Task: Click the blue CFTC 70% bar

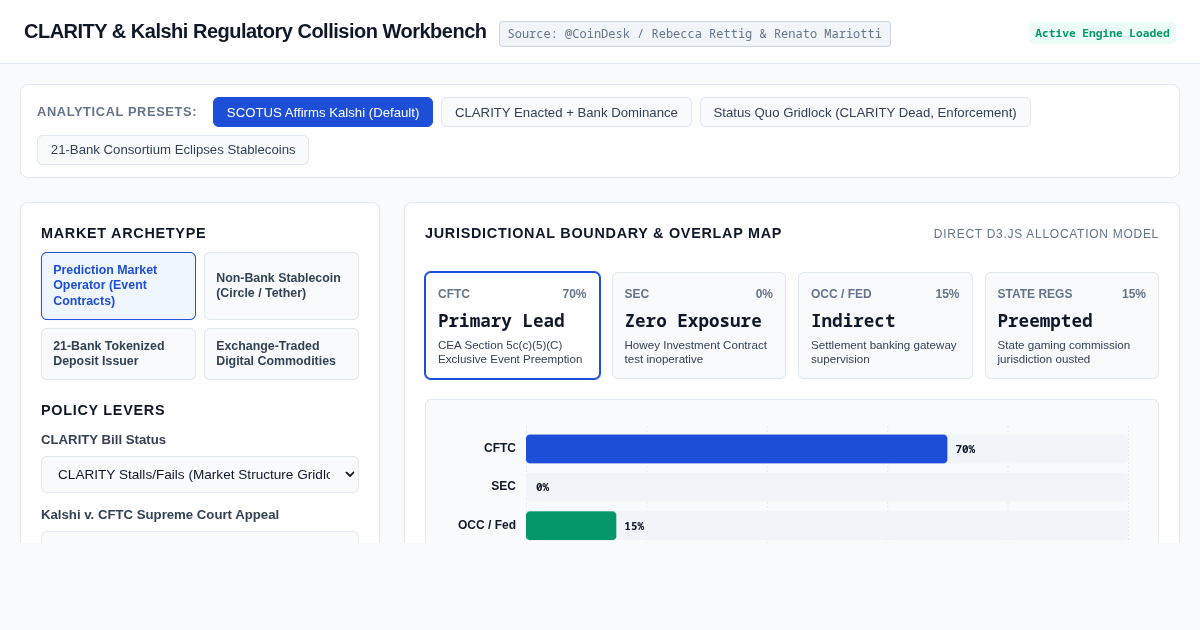Action: pos(736,449)
